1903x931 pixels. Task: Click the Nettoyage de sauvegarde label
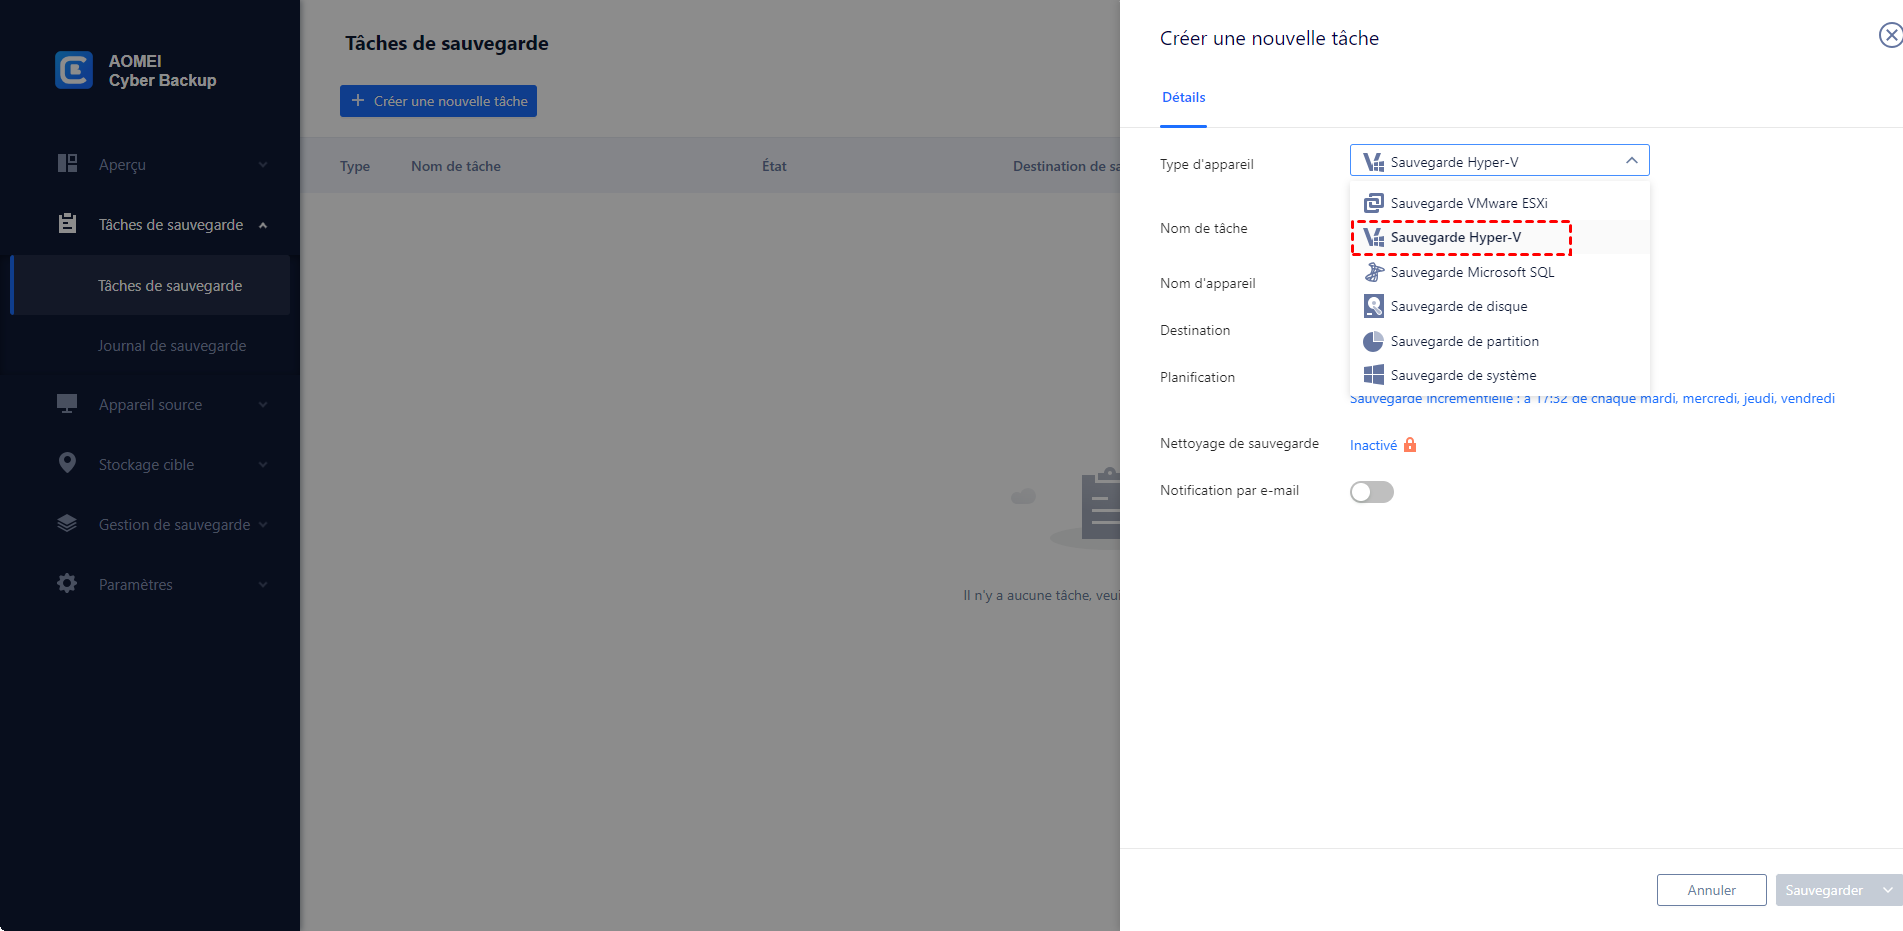click(1239, 443)
